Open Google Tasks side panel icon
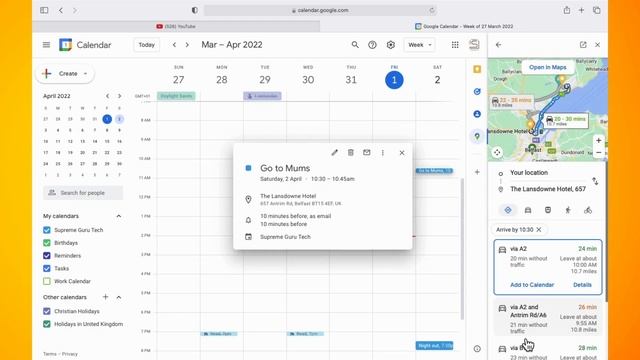Image resolution: width=640 pixels, height=360 pixels. pos(477,91)
